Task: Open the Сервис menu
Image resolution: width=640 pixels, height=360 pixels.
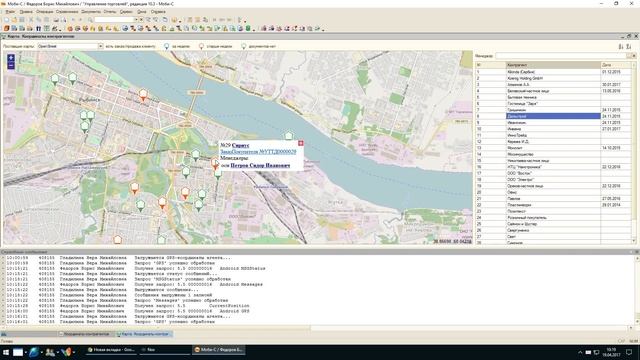Action: click(x=126, y=12)
